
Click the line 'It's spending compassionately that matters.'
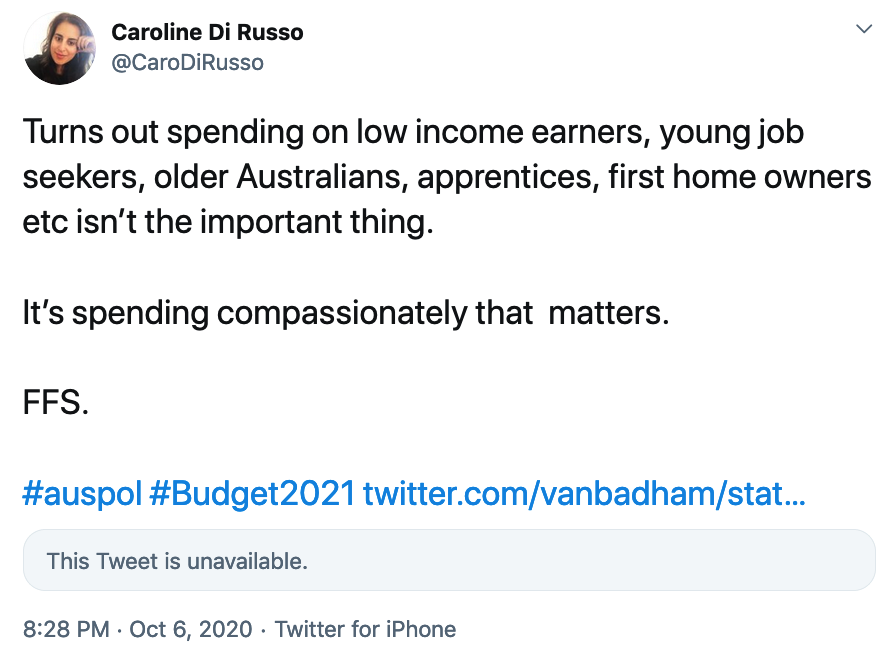[x=344, y=313]
